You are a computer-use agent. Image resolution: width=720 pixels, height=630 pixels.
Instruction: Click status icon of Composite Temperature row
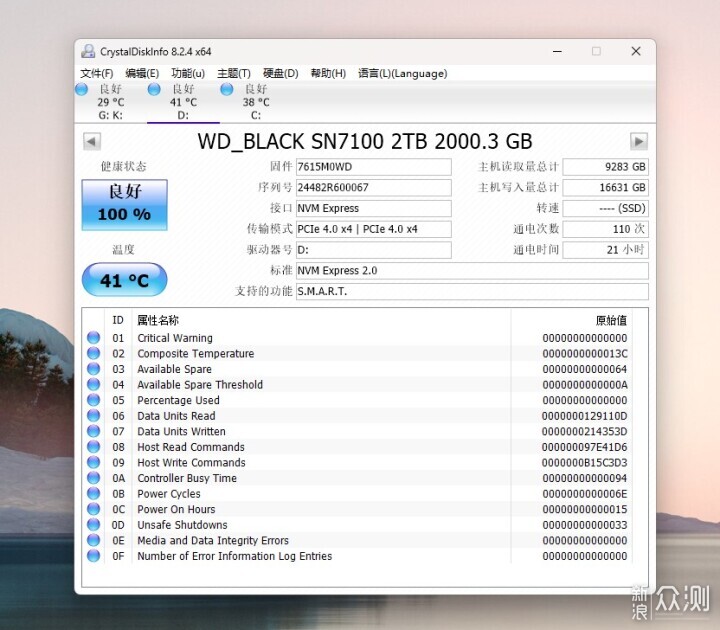tap(94, 353)
